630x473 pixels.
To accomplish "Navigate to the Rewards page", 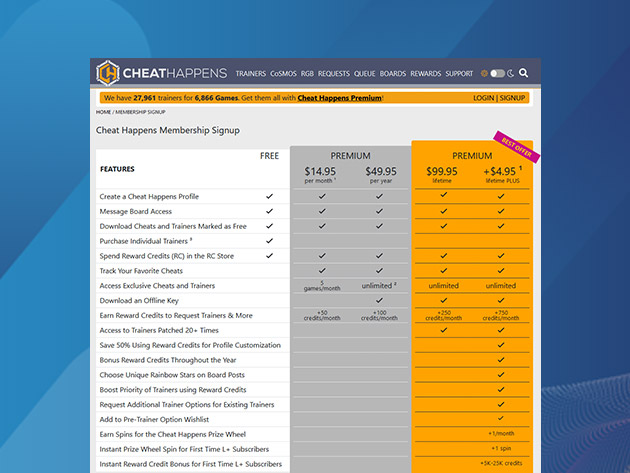I will pyautogui.click(x=425, y=74).
